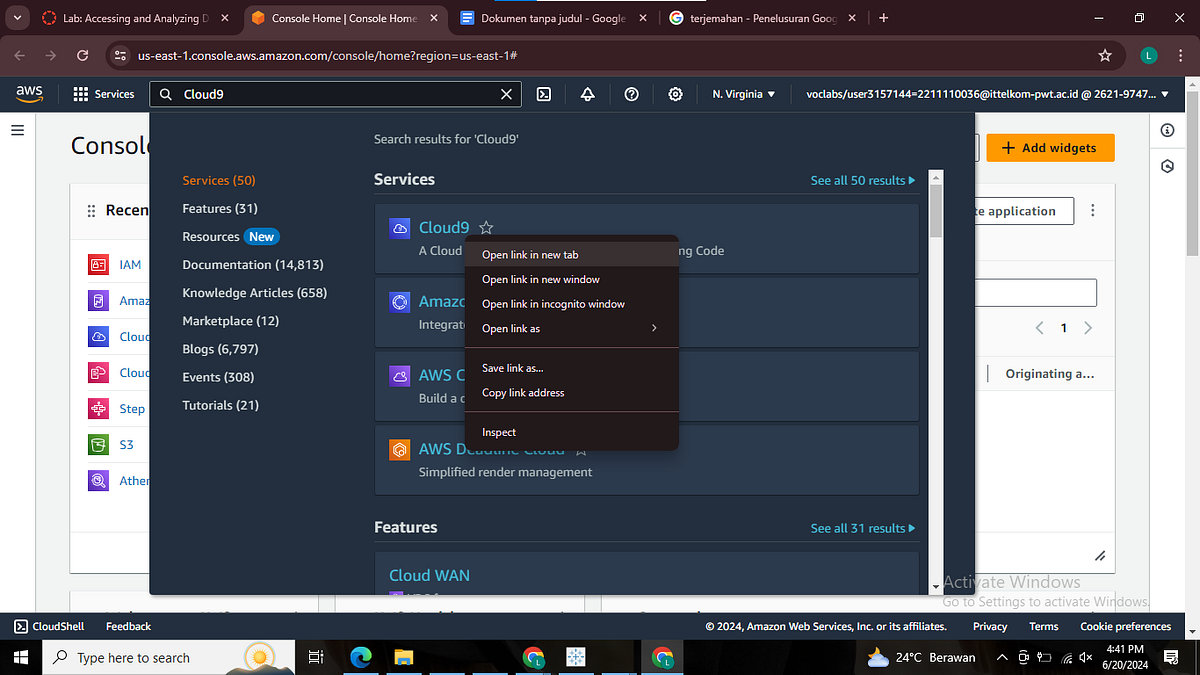Star the Cloud9 search result
Image resolution: width=1200 pixels, height=675 pixels.
[x=486, y=227]
